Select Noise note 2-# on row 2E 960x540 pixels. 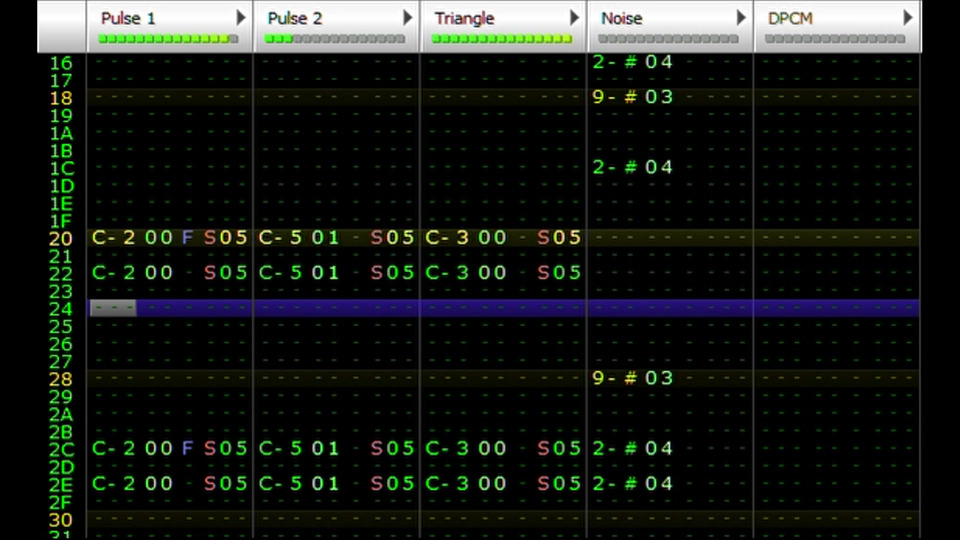[x=615, y=484]
